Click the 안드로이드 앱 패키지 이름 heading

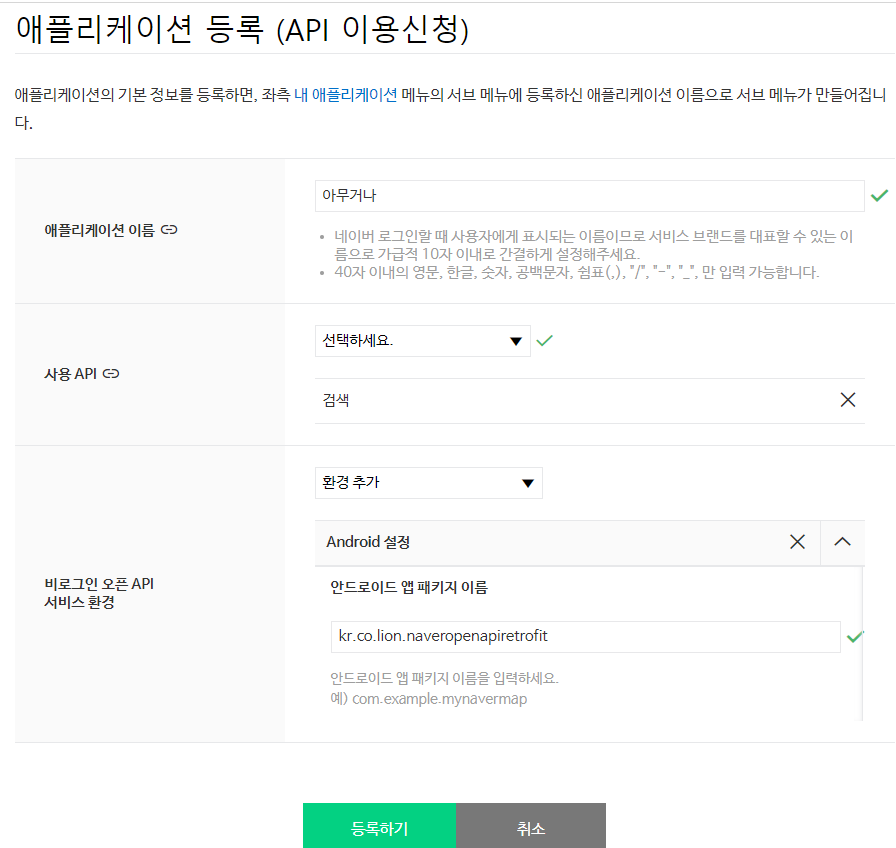(x=409, y=587)
